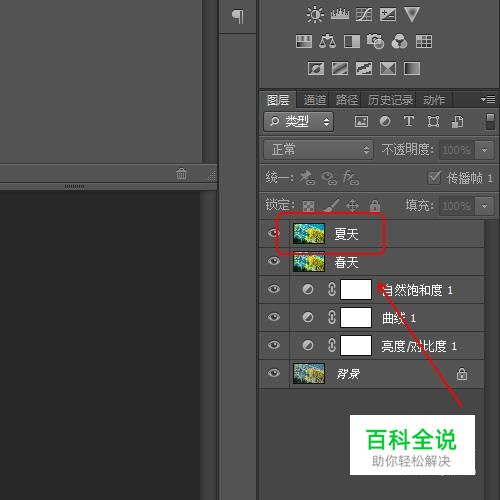The height and width of the screenshot is (500, 500).
Task: Add an Exposure adjustment
Action: (x=388, y=15)
